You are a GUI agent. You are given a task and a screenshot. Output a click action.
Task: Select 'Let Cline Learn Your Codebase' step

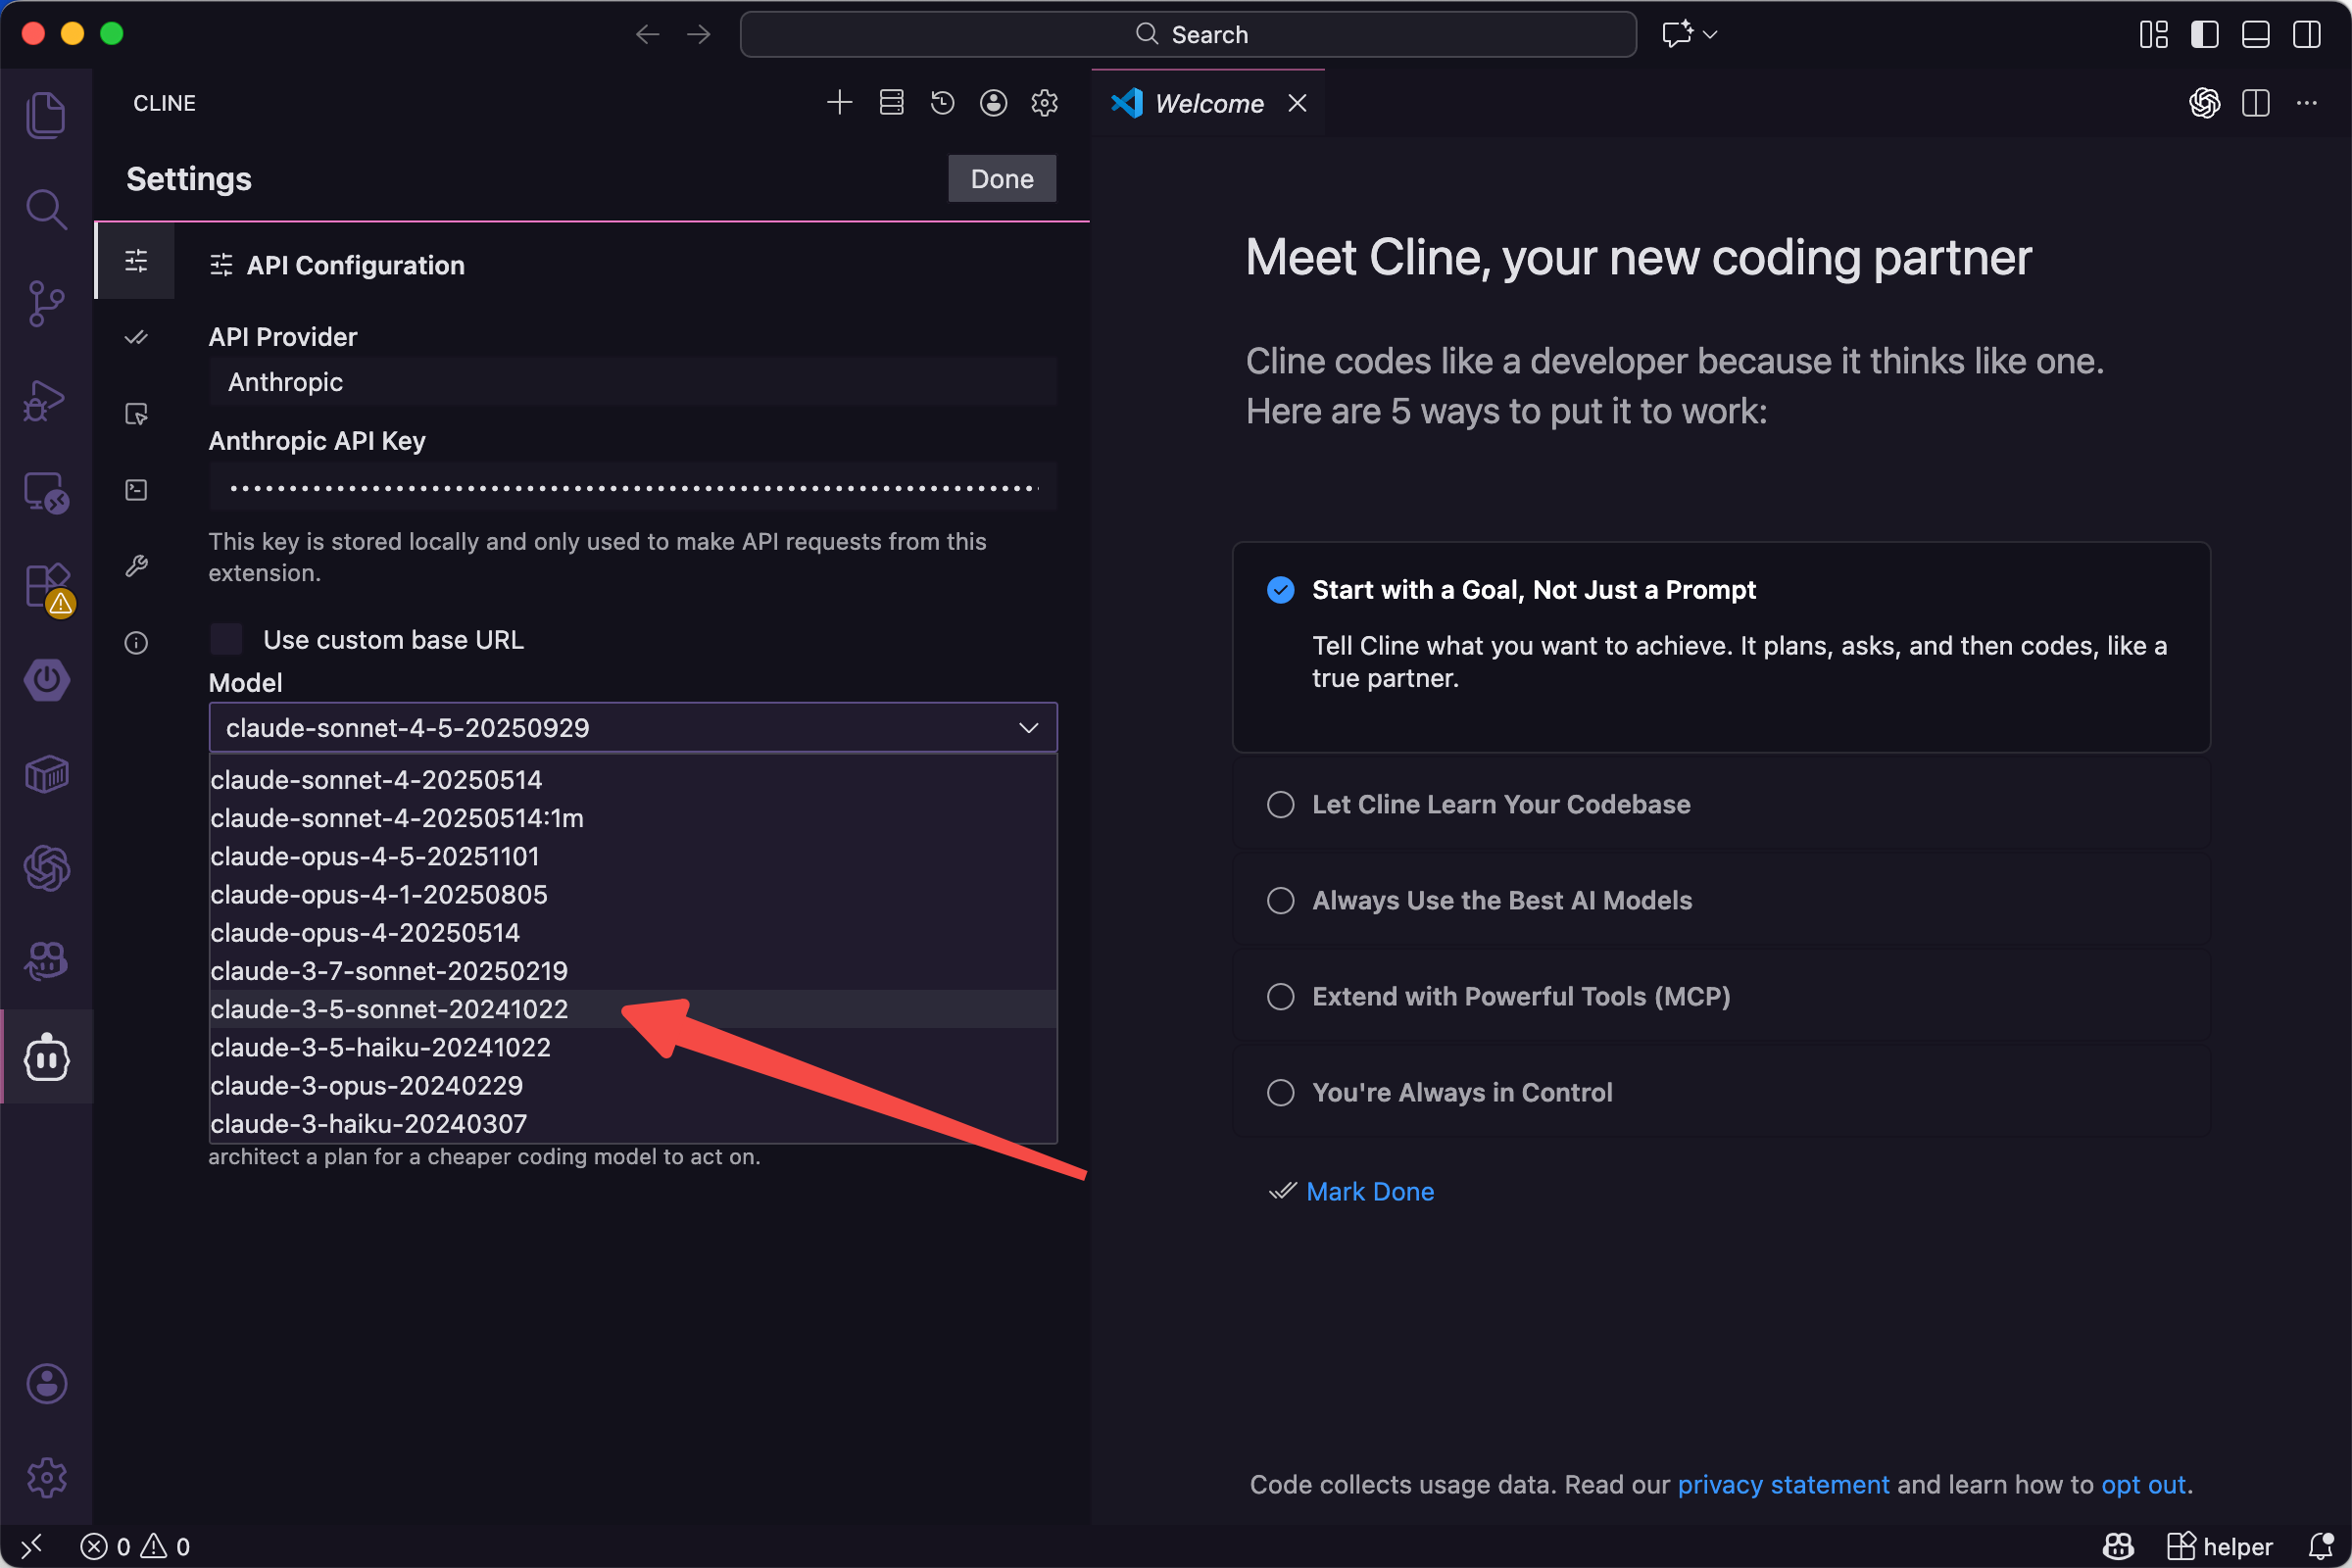[1720, 804]
